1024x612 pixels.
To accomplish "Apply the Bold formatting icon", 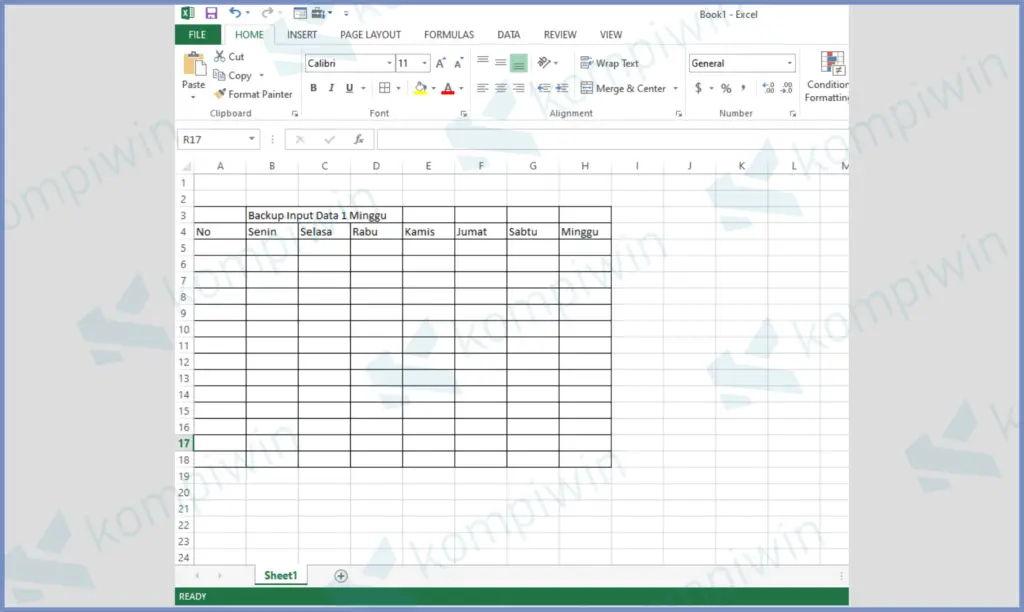I will pos(313,88).
